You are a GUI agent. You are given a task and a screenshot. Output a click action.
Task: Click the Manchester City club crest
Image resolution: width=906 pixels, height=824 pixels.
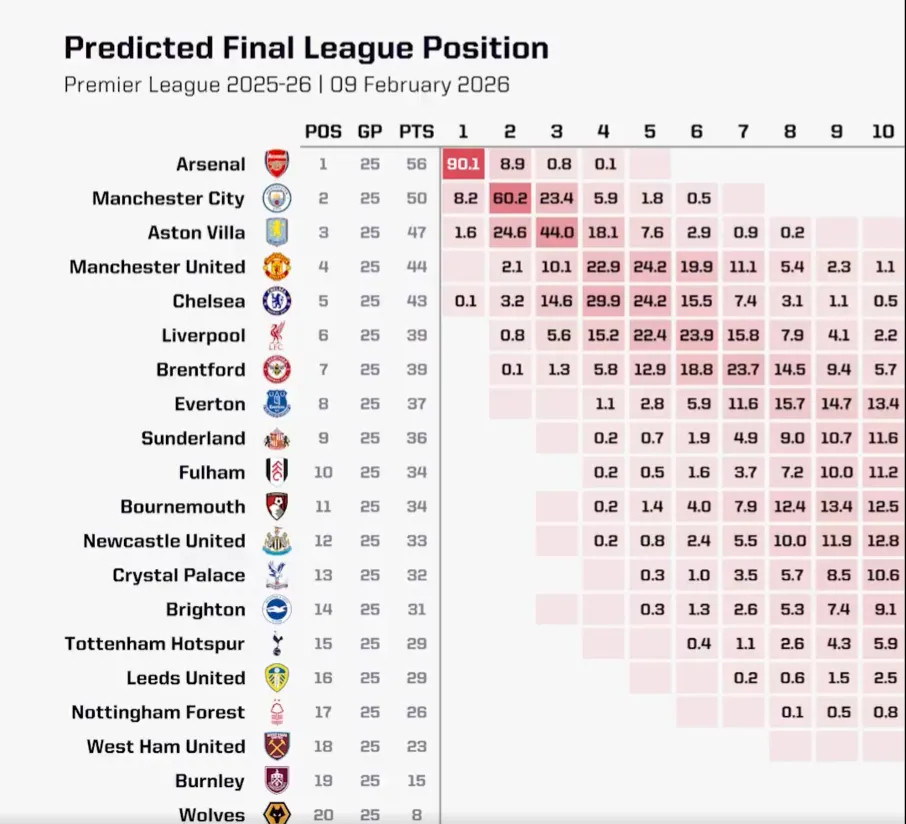coord(277,198)
